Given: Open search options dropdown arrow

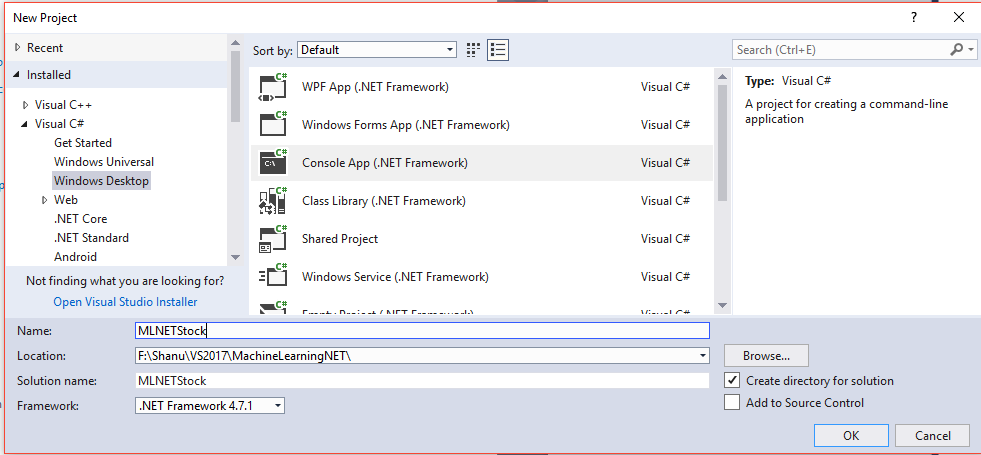Looking at the screenshot, I should coord(971,49).
